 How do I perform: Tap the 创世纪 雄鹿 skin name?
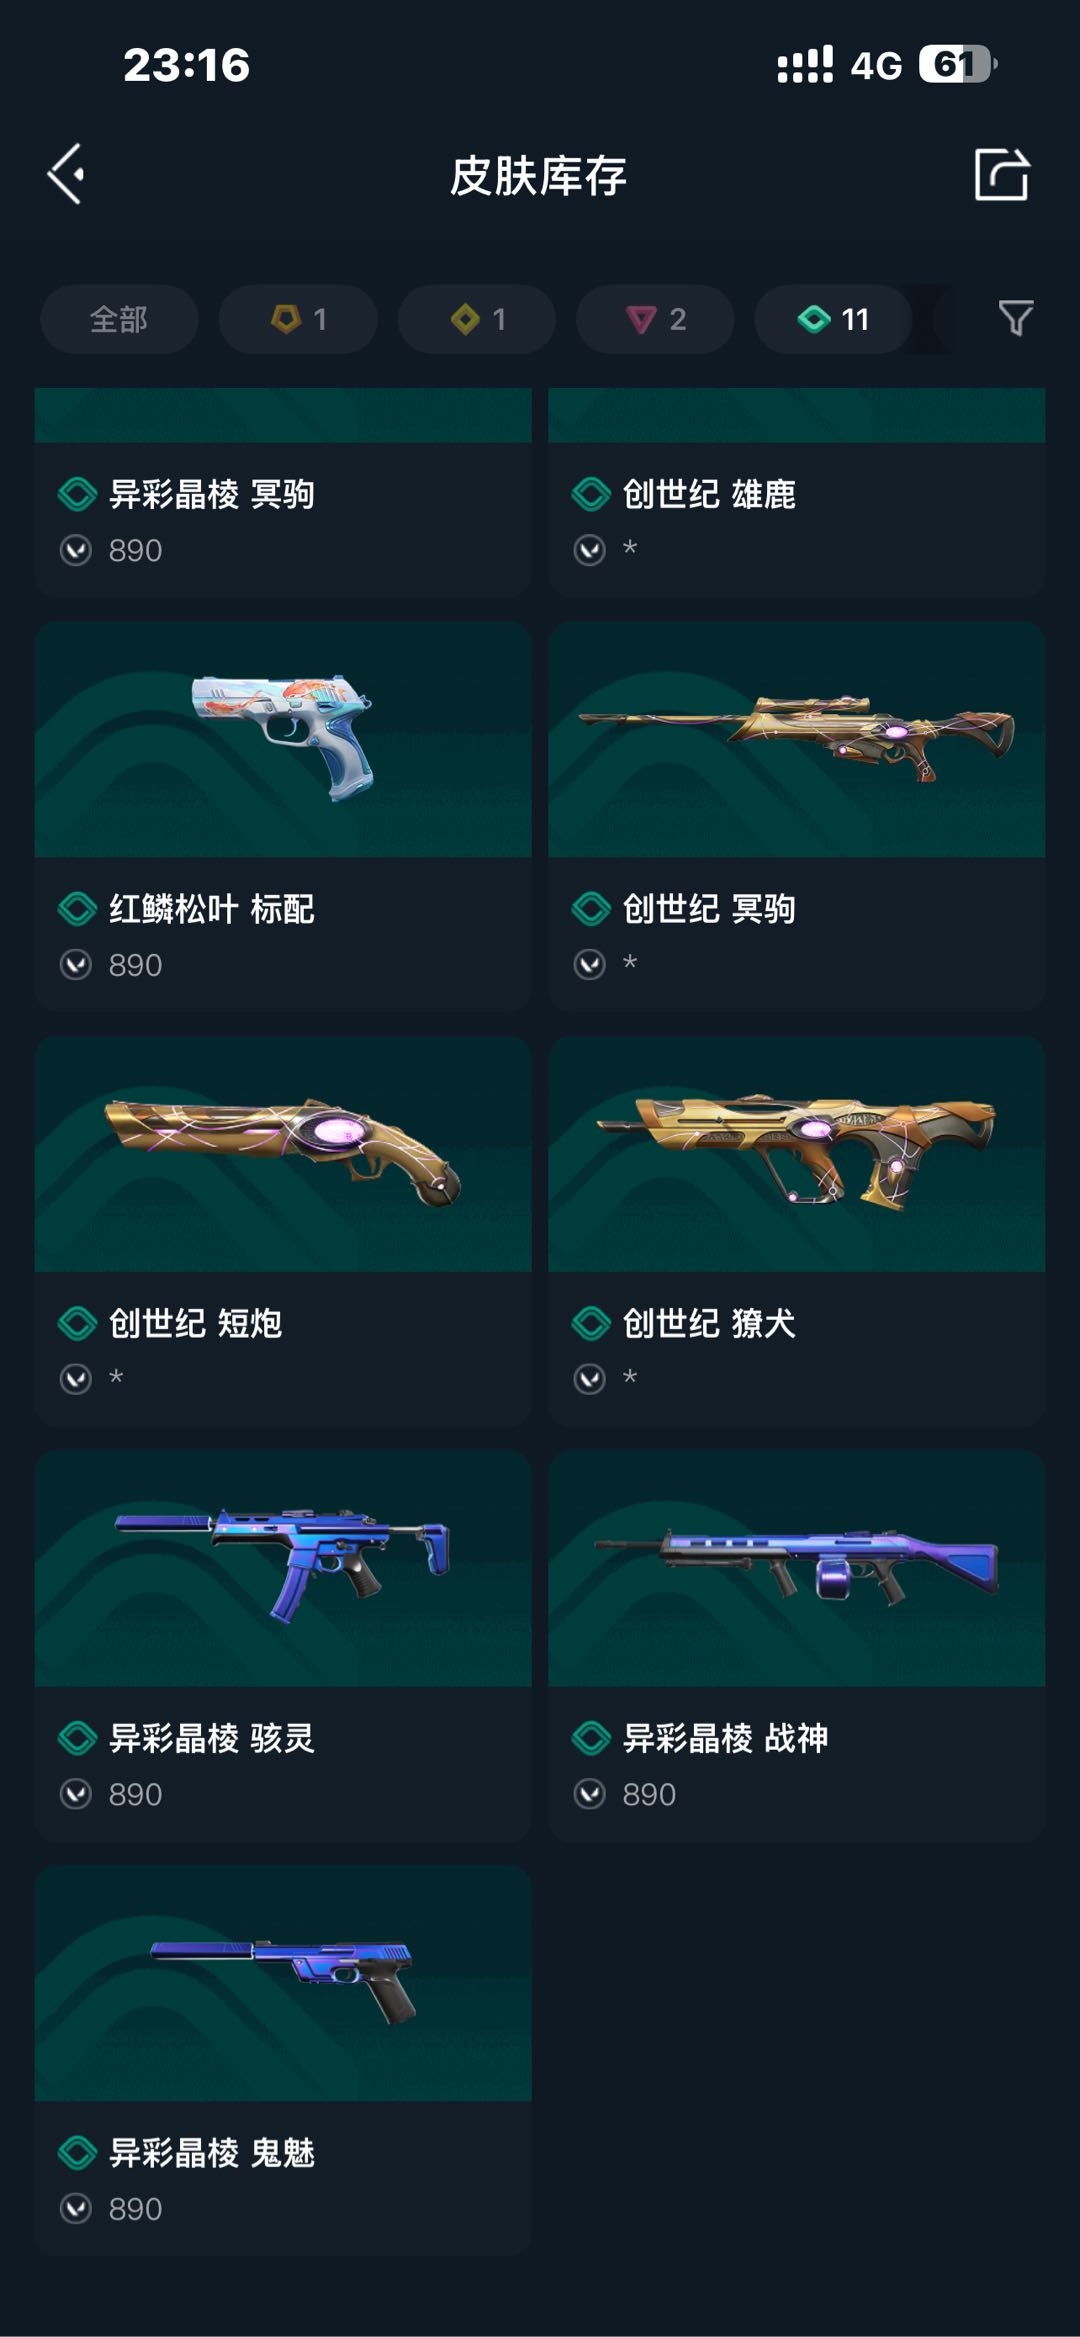tap(709, 494)
